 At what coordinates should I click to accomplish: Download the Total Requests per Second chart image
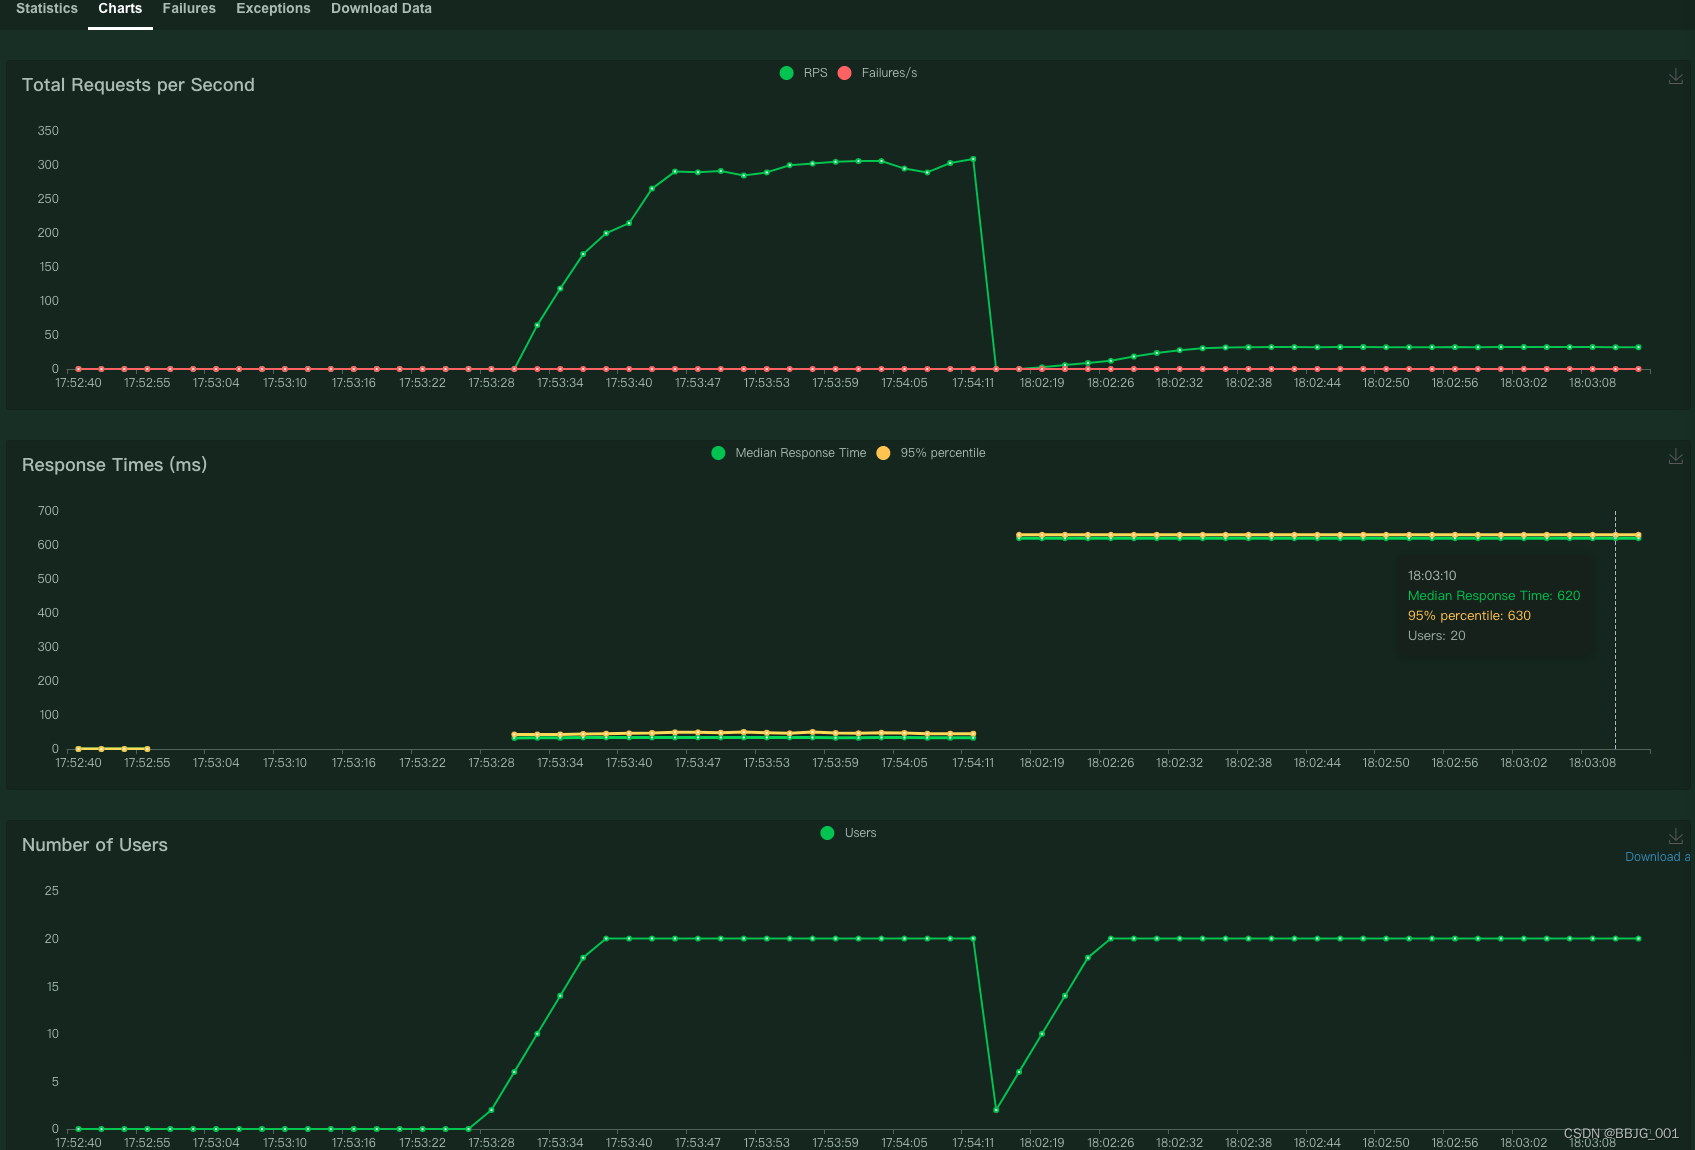click(x=1676, y=77)
